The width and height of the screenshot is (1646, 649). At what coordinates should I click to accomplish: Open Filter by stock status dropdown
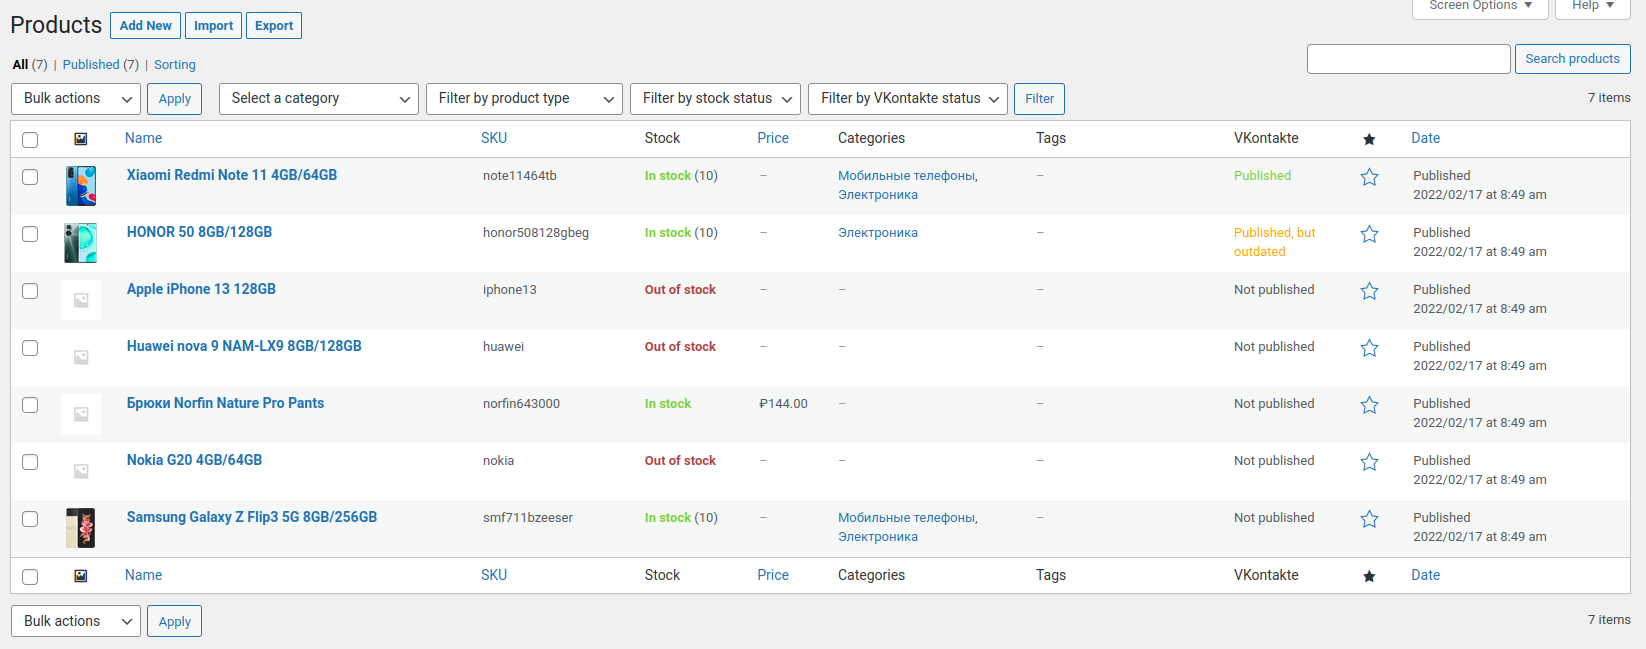(x=715, y=99)
